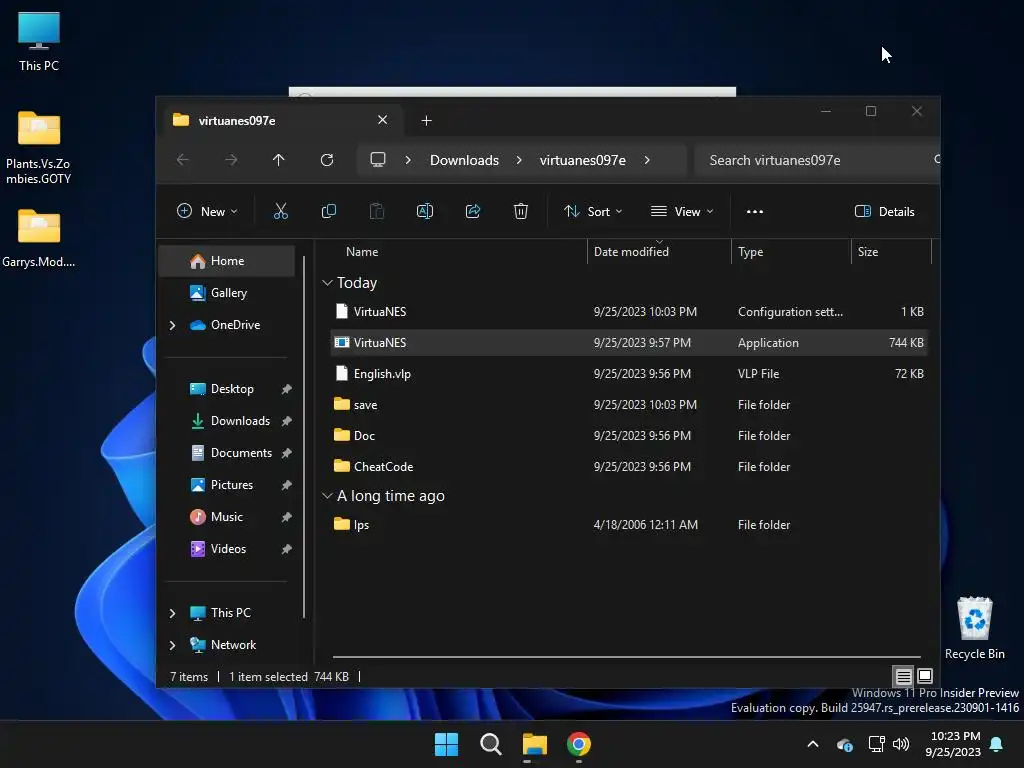Screen dimensions: 1024x768
Task: Select the save folder
Action: 629,405
